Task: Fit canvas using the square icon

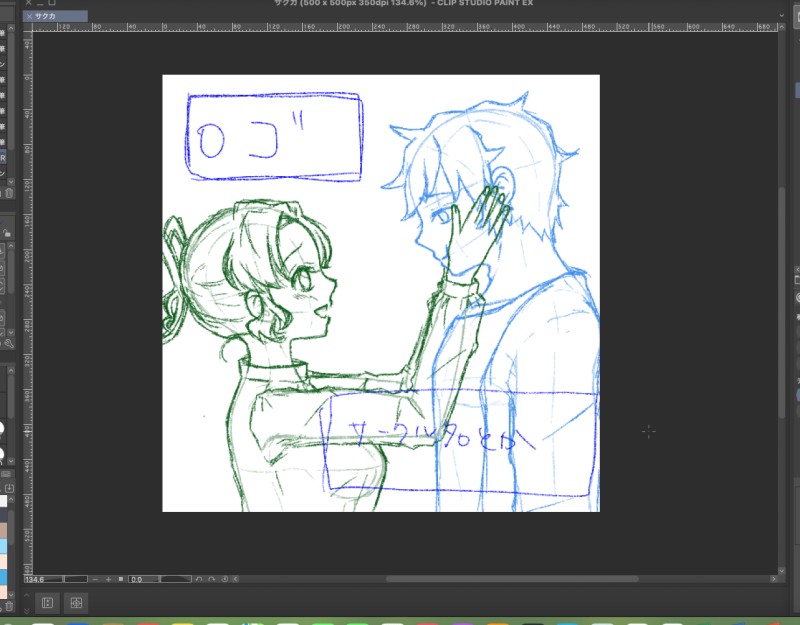Action: (x=121, y=579)
